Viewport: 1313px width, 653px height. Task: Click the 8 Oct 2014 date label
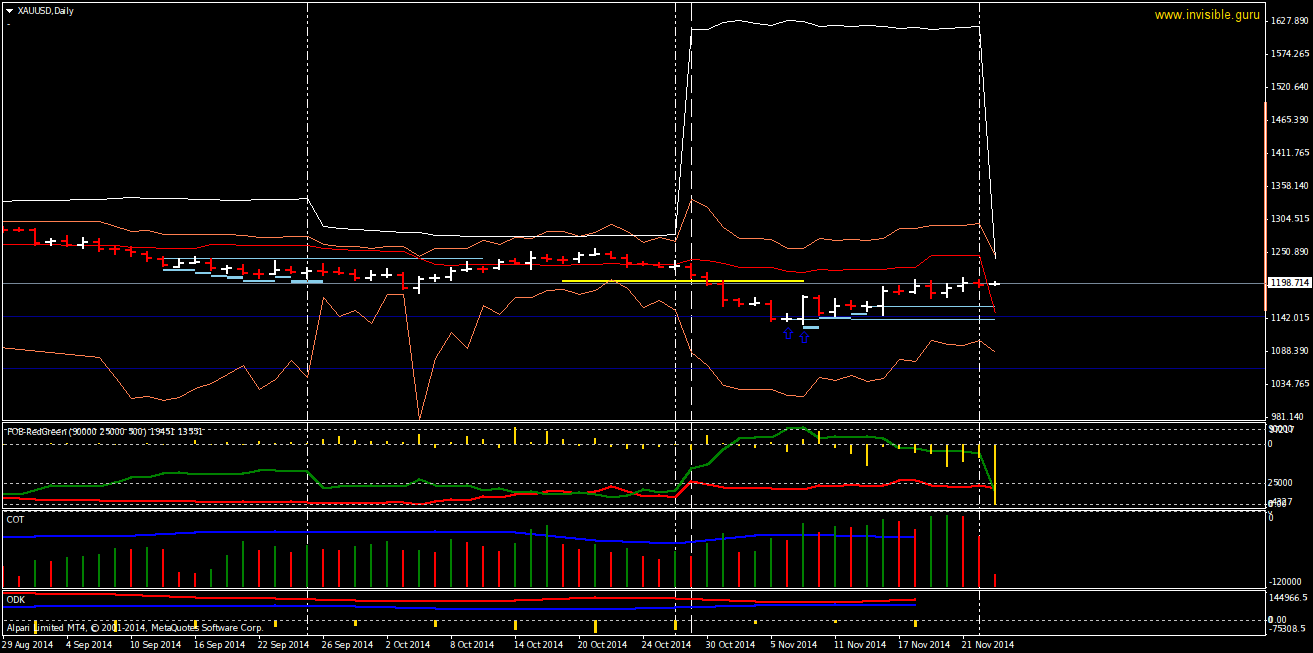tap(472, 645)
